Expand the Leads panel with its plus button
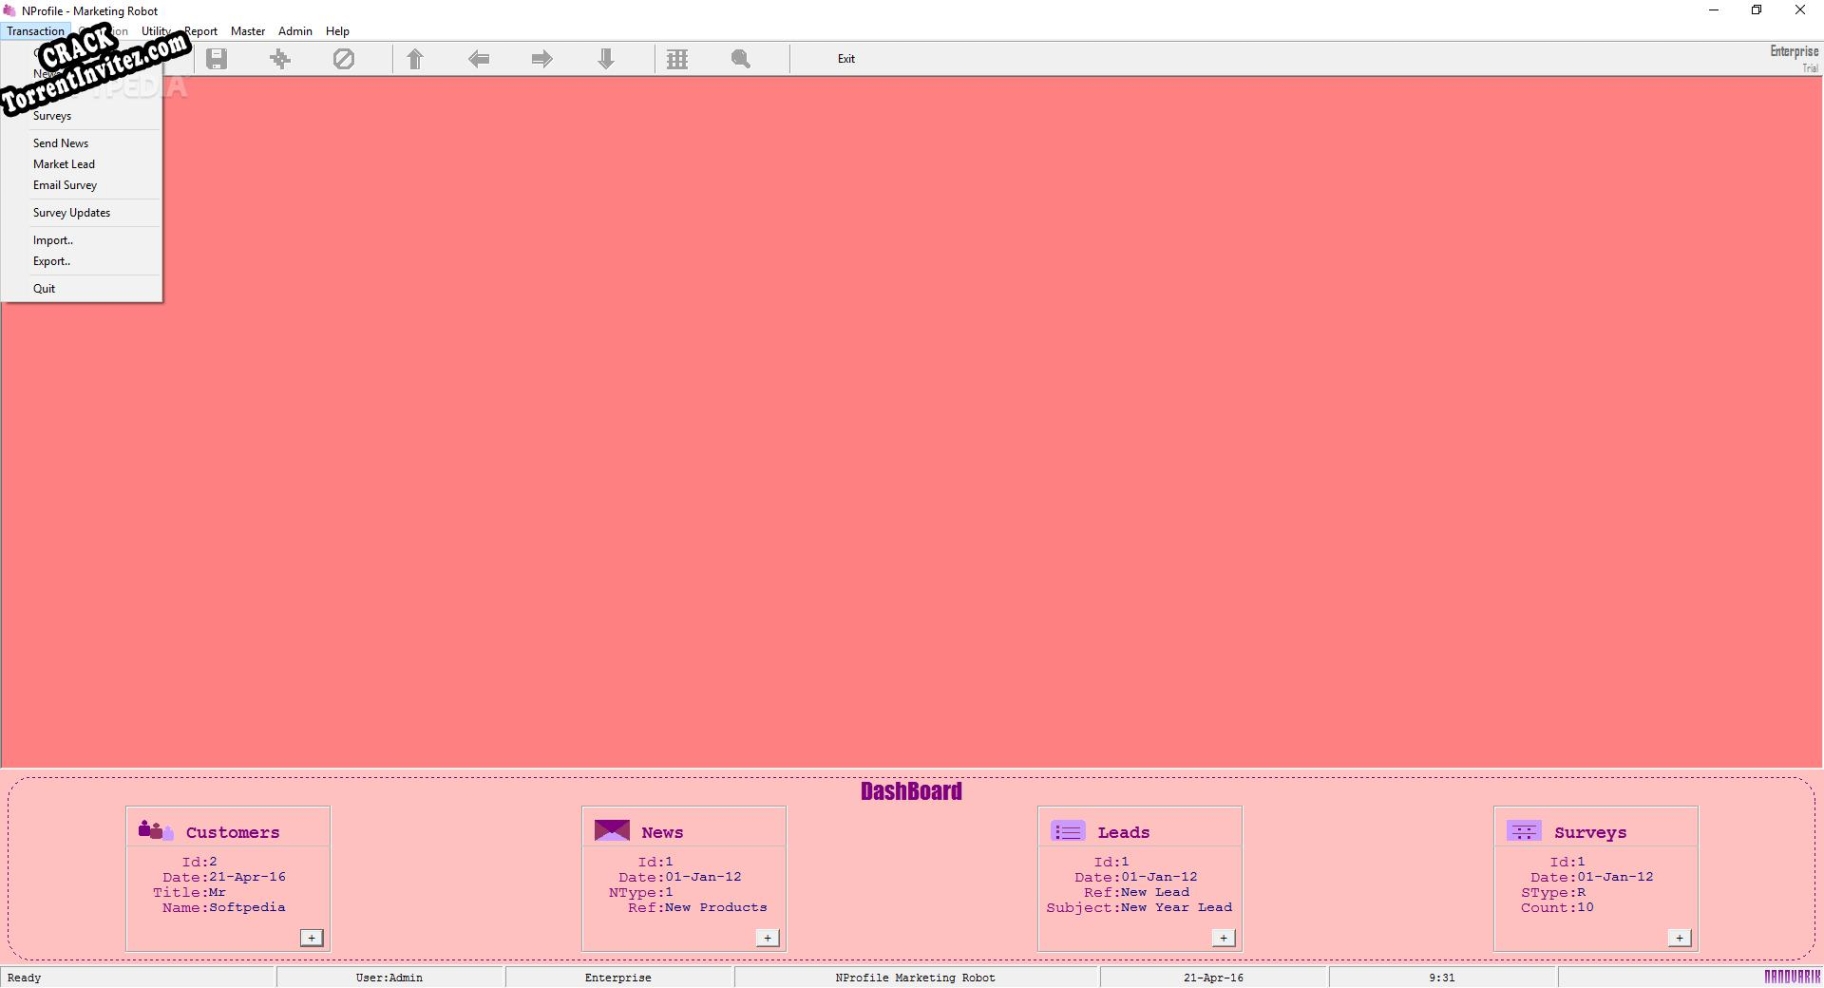Viewport: 1824px width, 988px height. 1222,937
